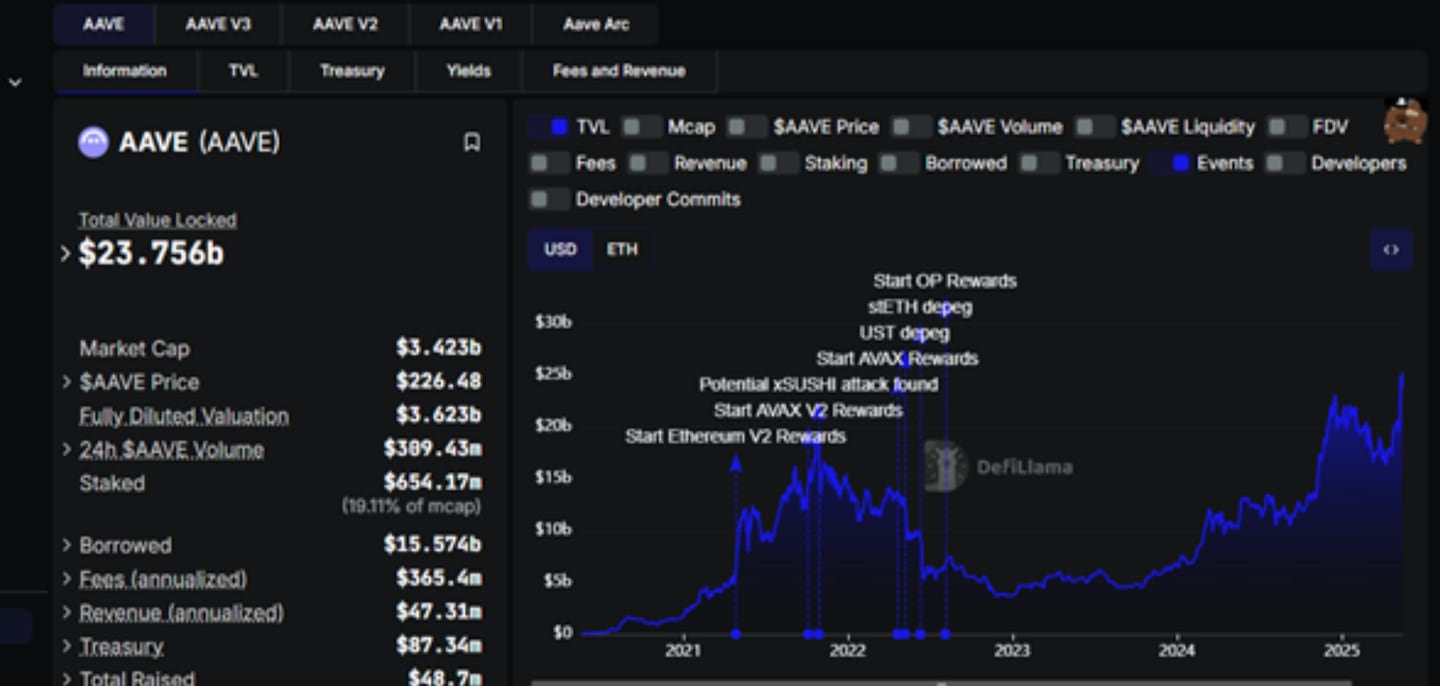
Task: Enable the $AAVE Volume series
Action: pyautogui.click(x=911, y=127)
